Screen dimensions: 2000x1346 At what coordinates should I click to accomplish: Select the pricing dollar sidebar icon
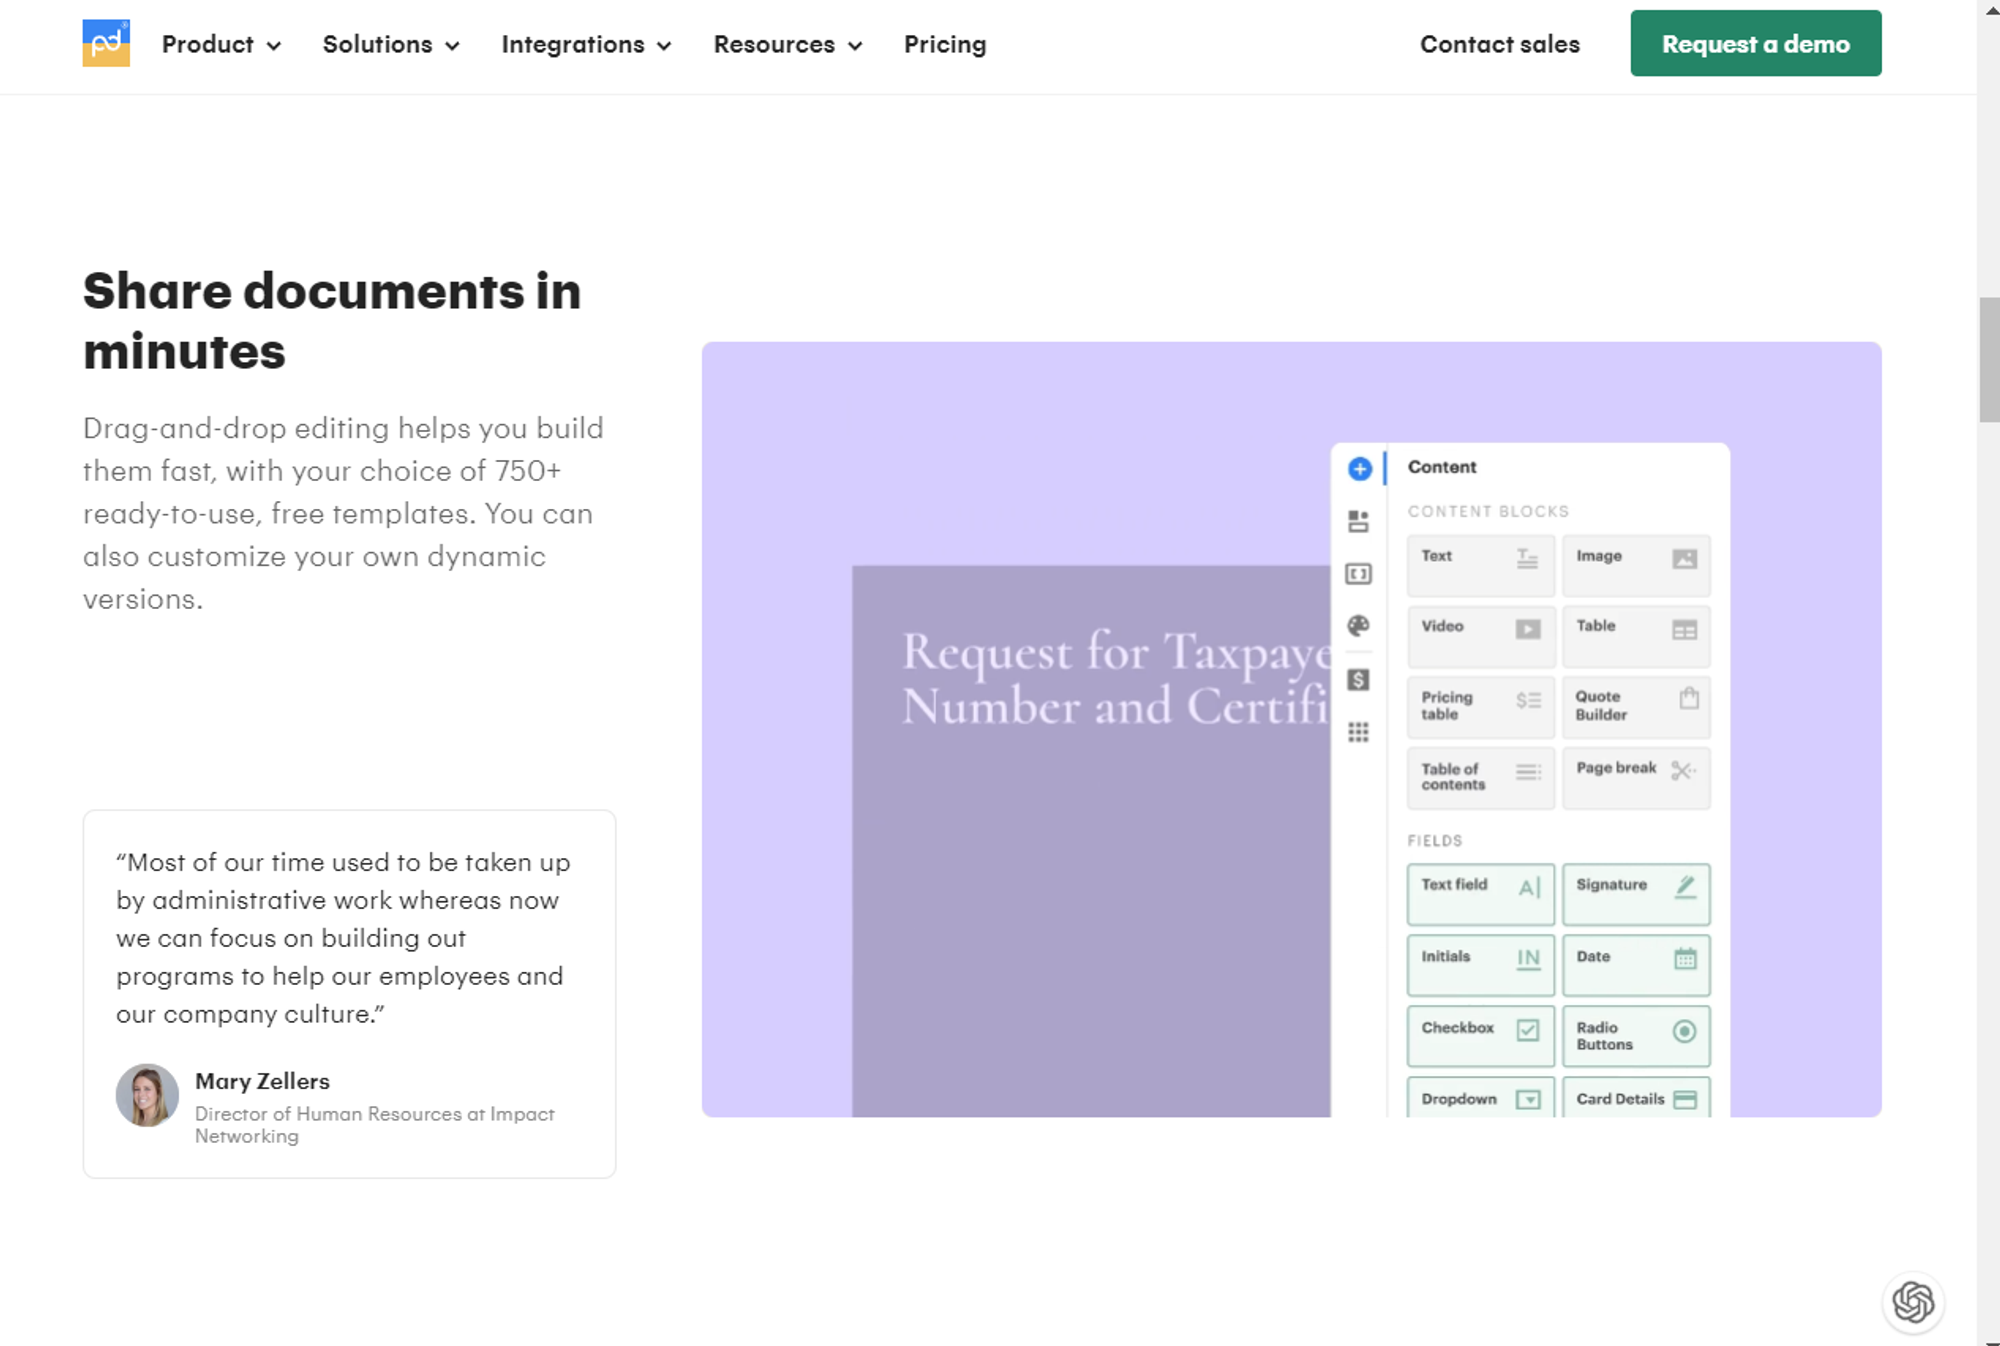1358,680
